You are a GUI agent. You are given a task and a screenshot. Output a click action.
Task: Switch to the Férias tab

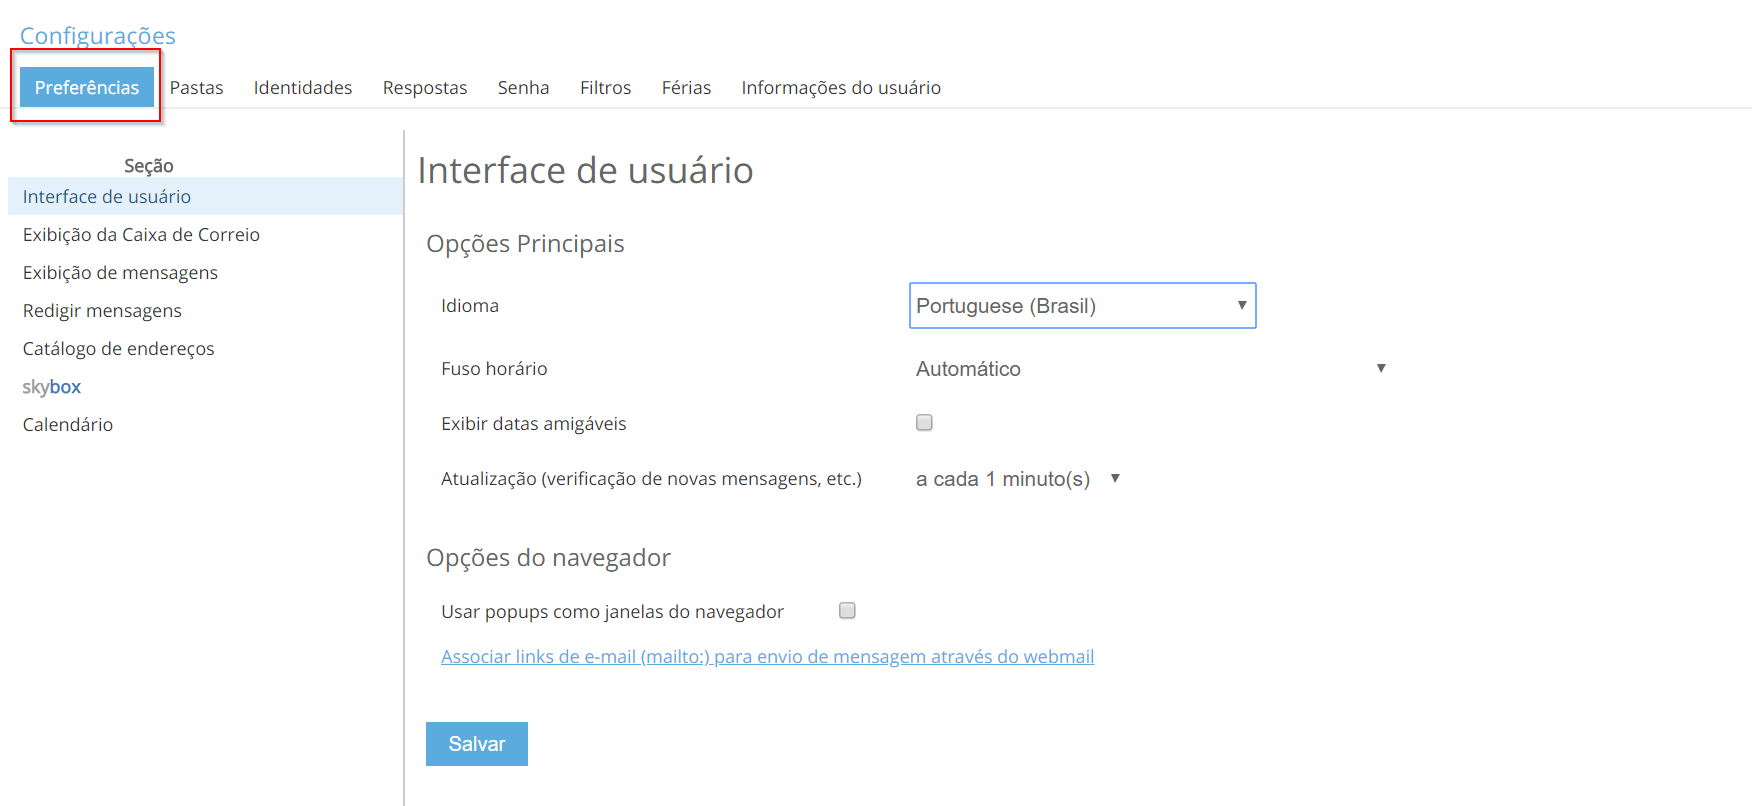click(x=686, y=88)
